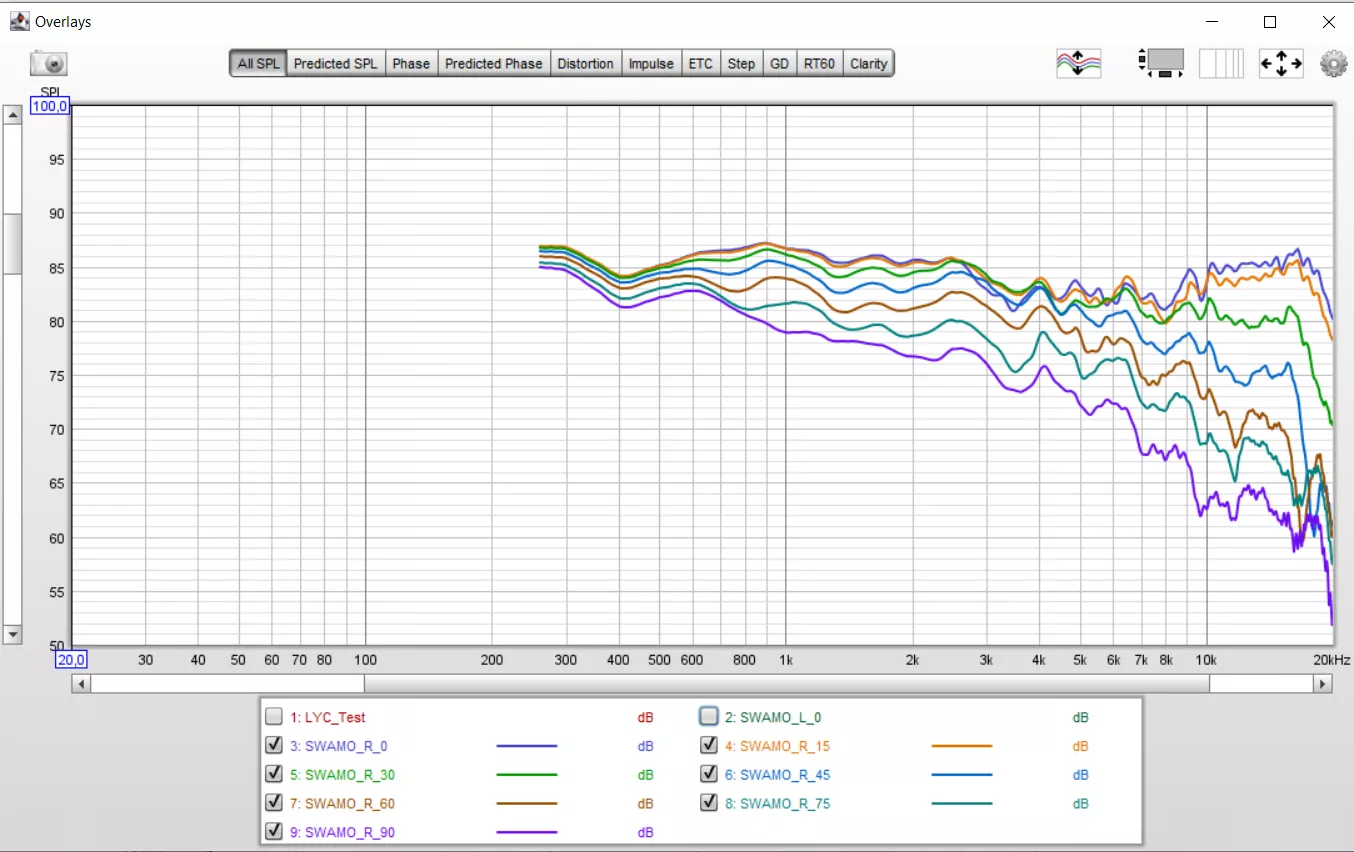1354x852 pixels.
Task: Select the Predicted Phase button
Action: (x=493, y=64)
